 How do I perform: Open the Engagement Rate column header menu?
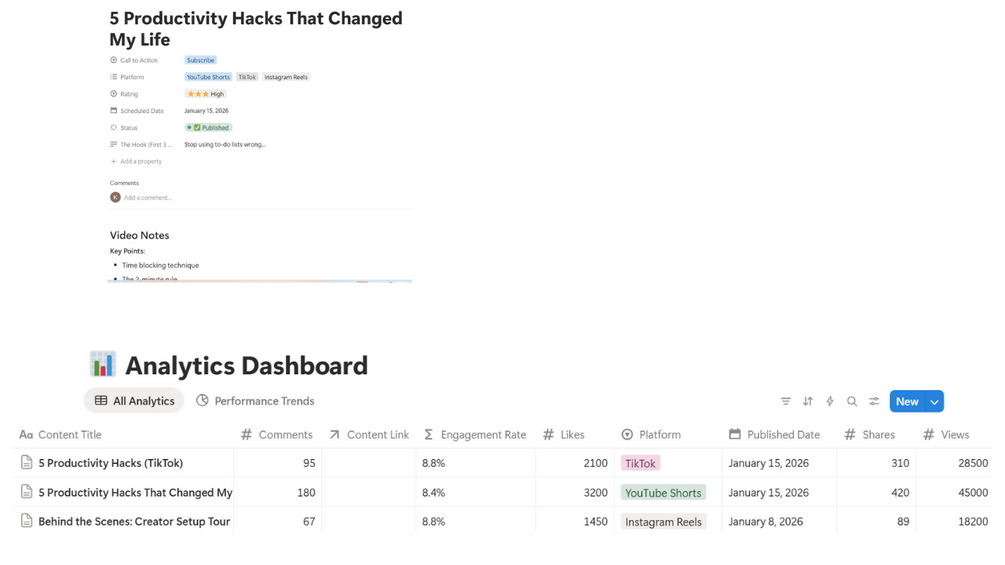tap(483, 435)
